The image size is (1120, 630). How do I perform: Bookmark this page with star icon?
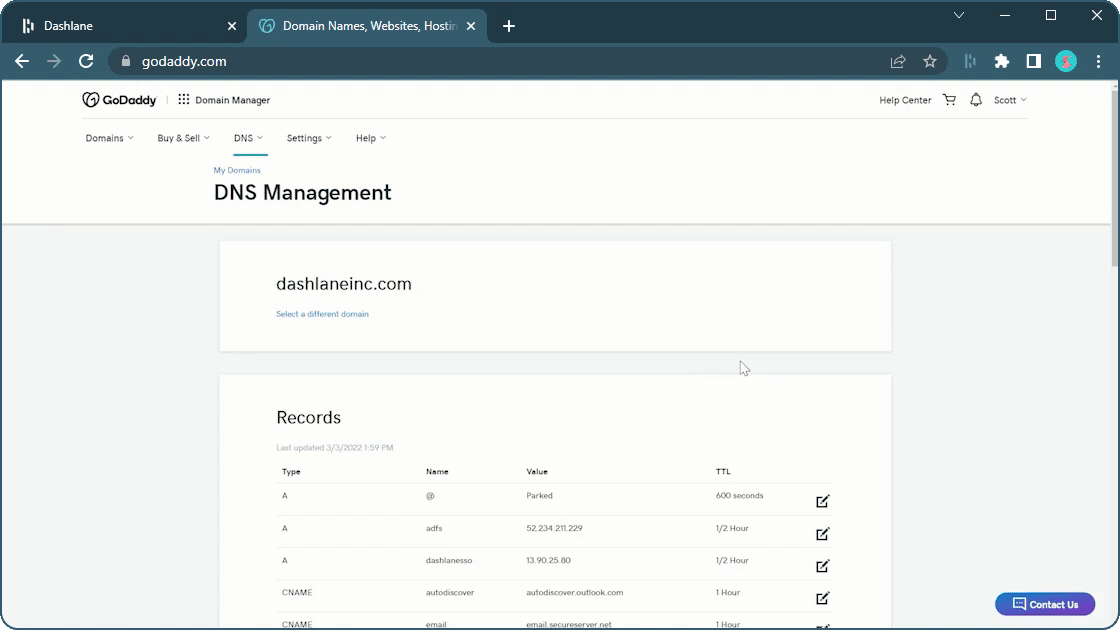929,61
